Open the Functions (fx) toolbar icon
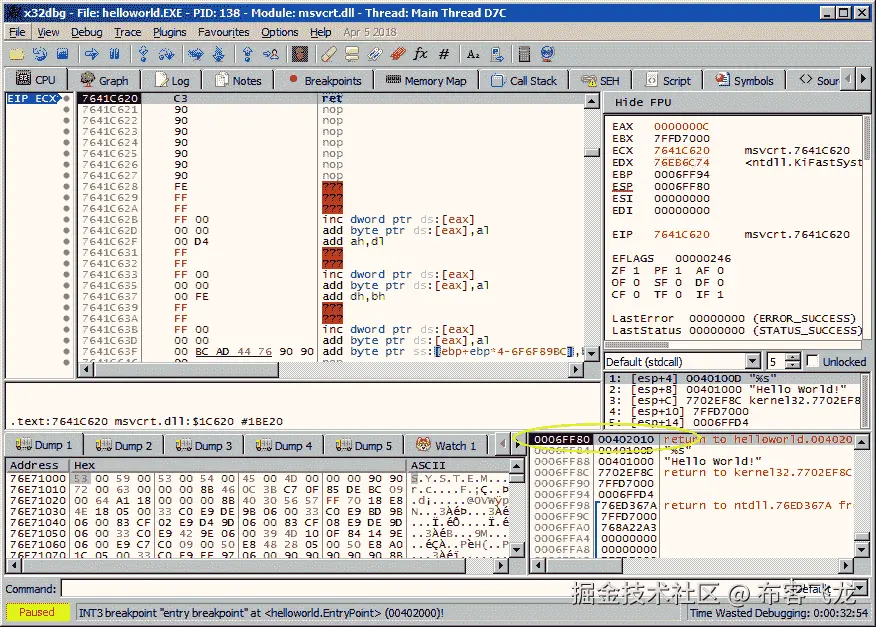 point(420,54)
